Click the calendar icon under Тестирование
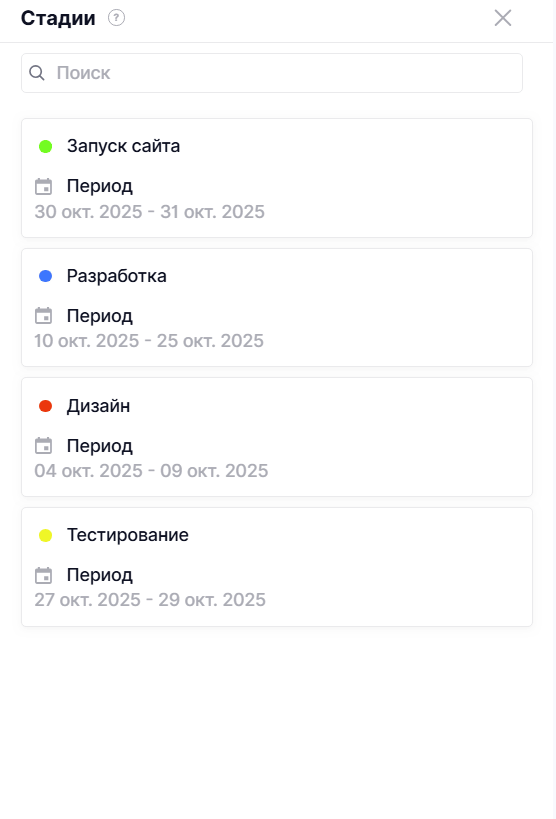556x819 pixels. pos(43,575)
